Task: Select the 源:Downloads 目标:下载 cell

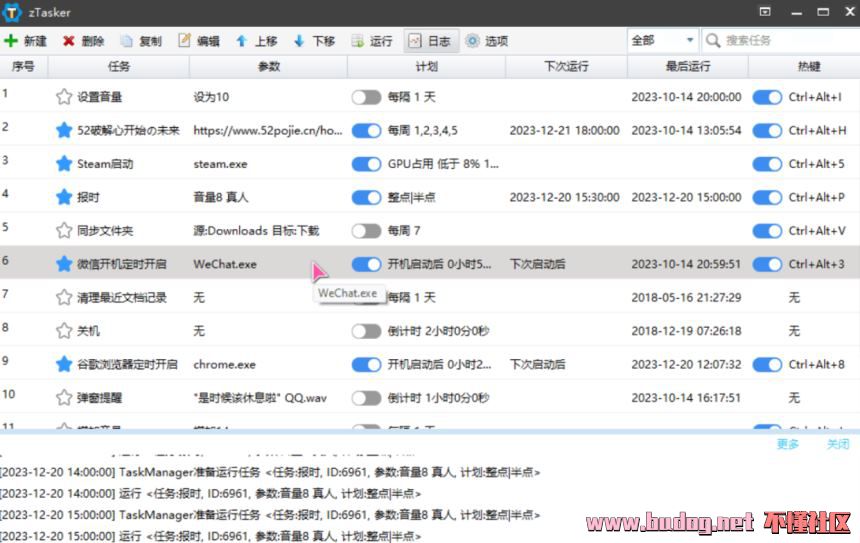Action: tap(256, 231)
